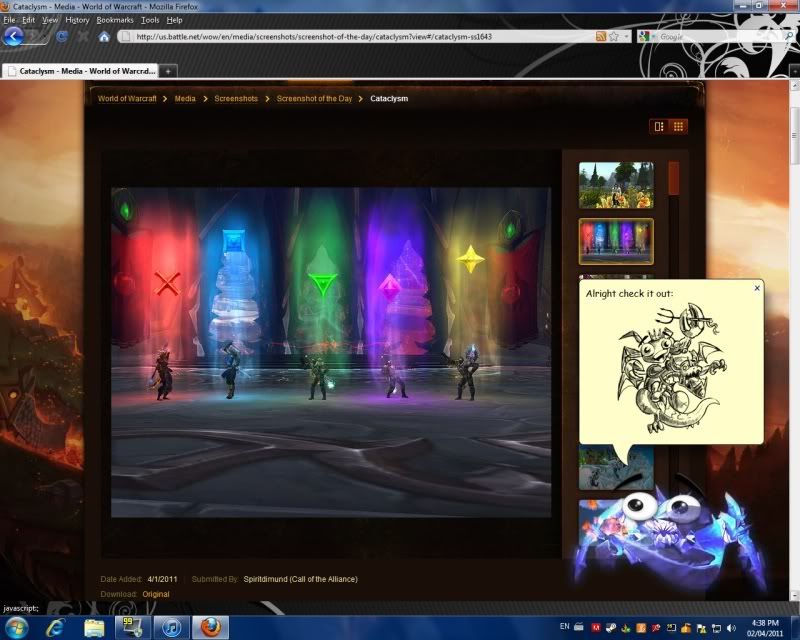Open the Windows Start orb
The image size is (800, 640).
17,627
